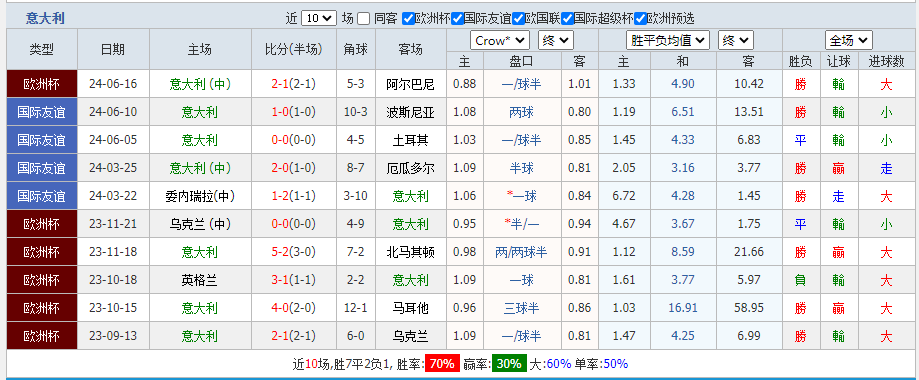919x380 pixels.
Task: Open 厄瓜多尔 away team link
Action: [x=410, y=168]
